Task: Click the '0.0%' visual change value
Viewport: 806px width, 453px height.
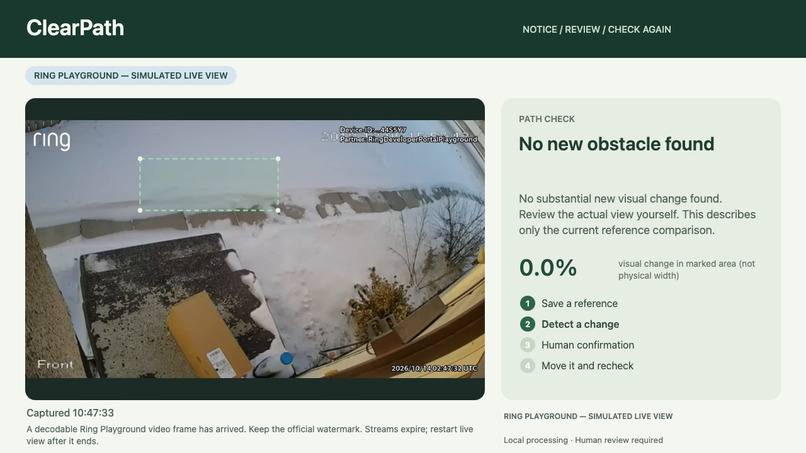Action: point(548,267)
